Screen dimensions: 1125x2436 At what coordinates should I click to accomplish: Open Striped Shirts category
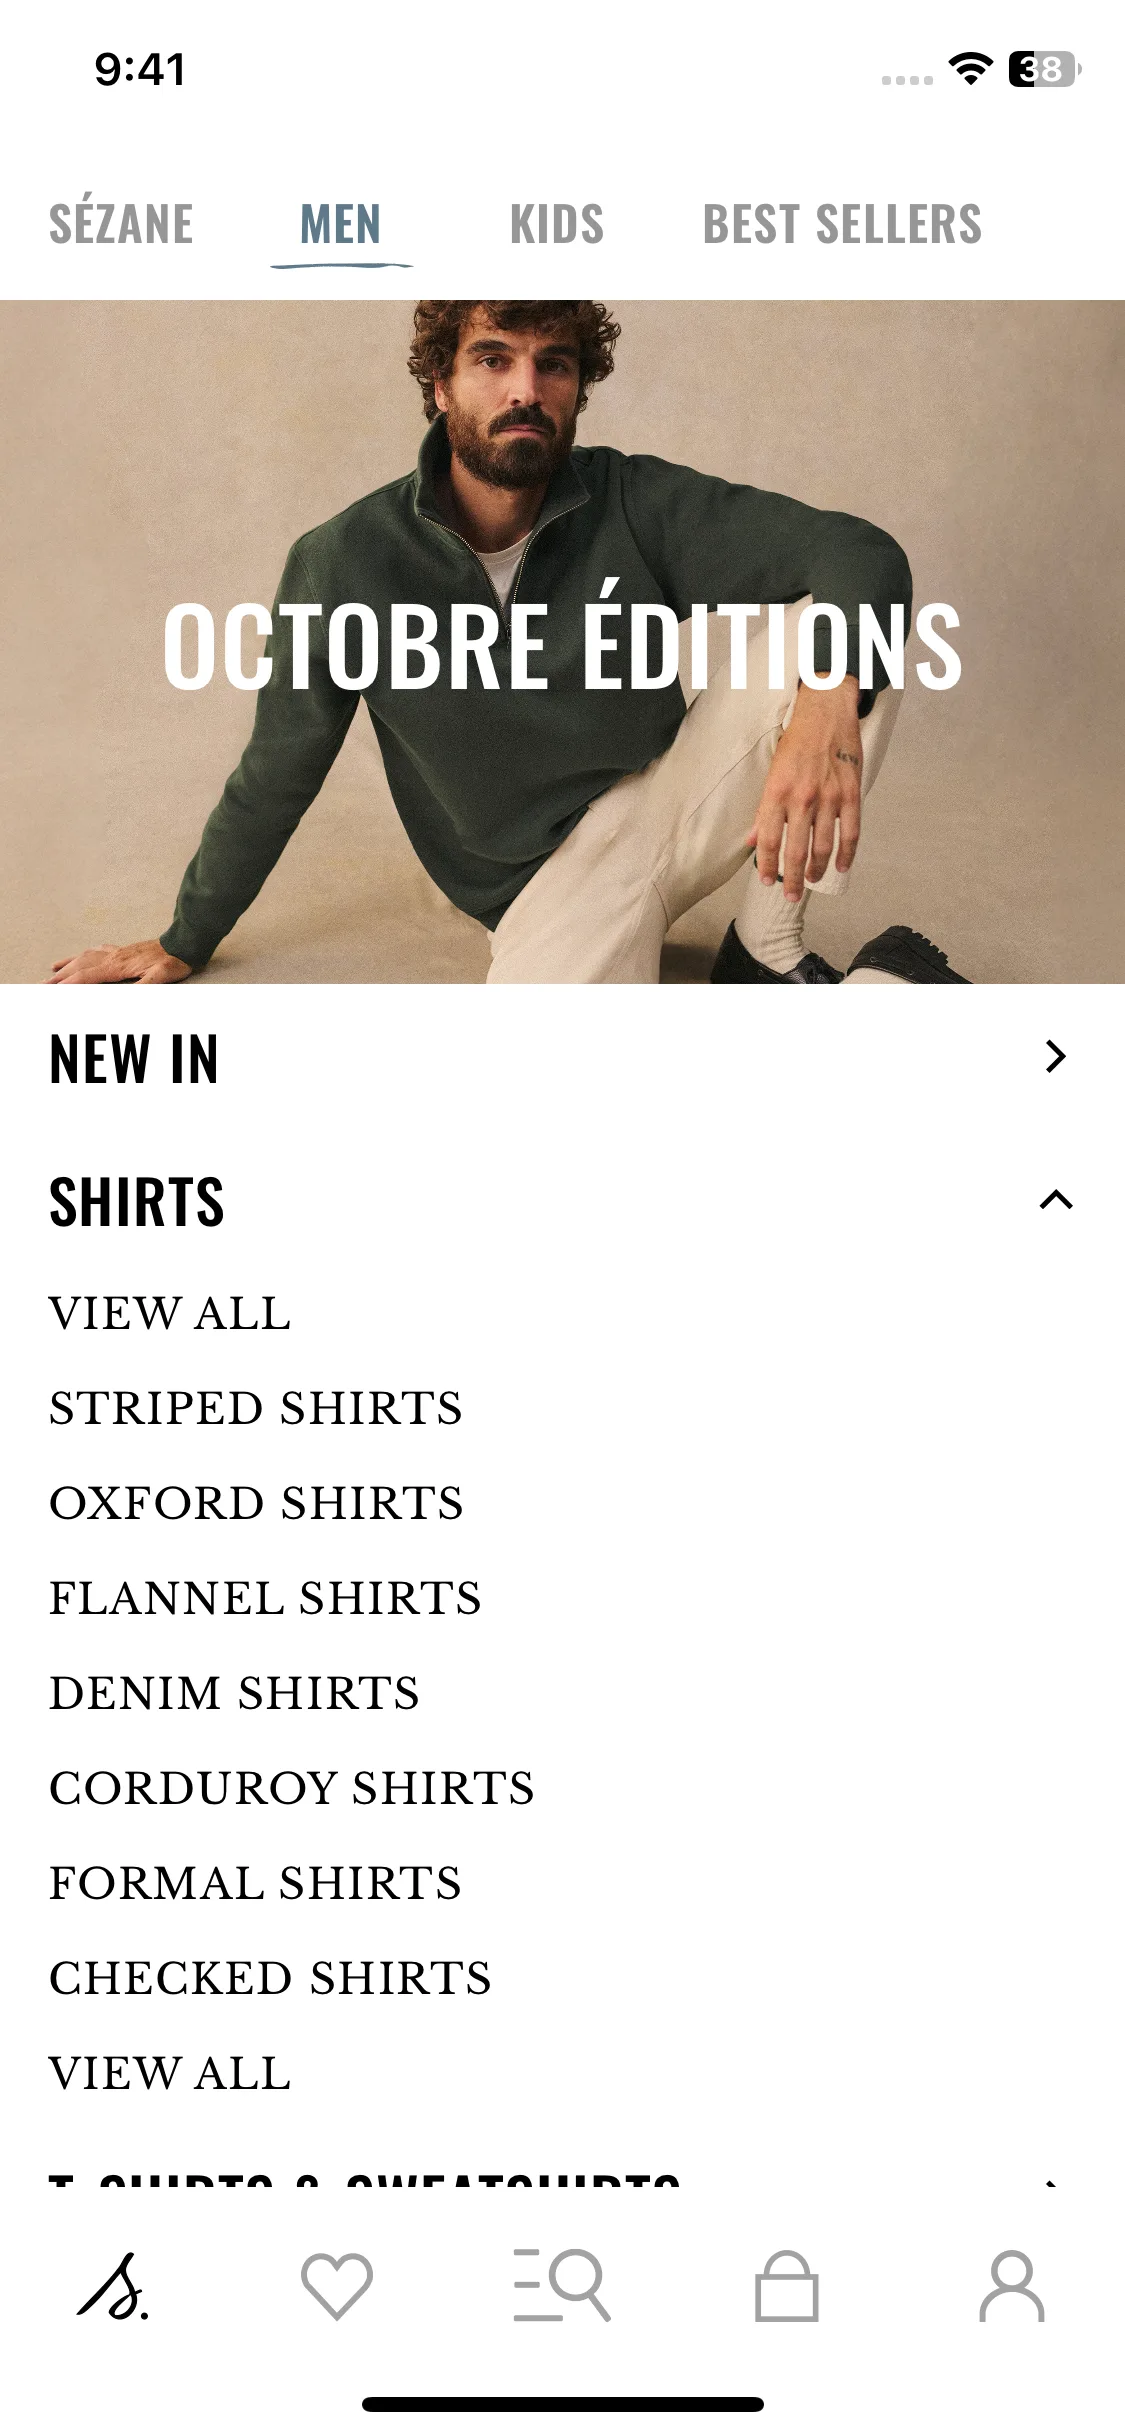pos(256,1408)
